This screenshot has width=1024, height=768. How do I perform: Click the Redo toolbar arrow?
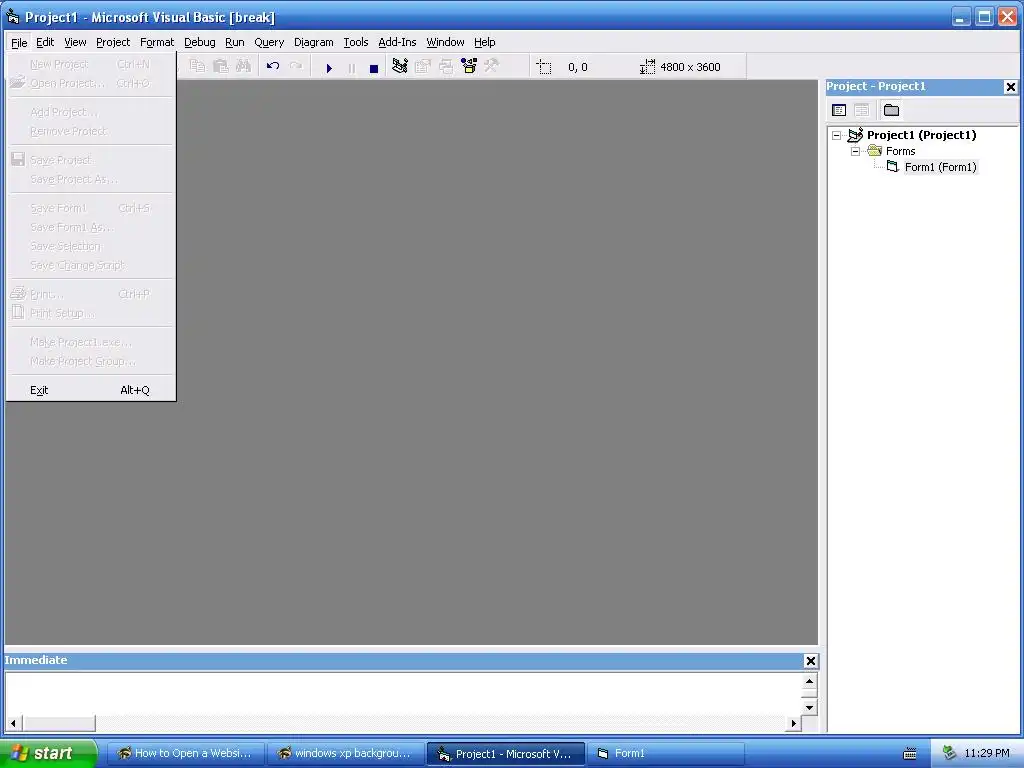pyautogui.click(x=296, y=66)
